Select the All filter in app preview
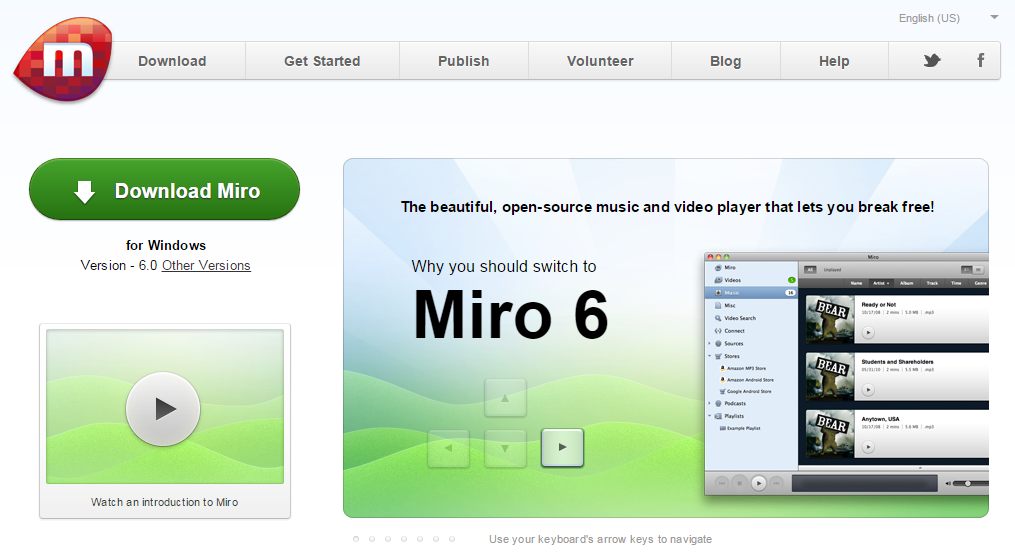The height and width of the screenshot is (556, 1015). pyautogui.click(x=810, y=269)
